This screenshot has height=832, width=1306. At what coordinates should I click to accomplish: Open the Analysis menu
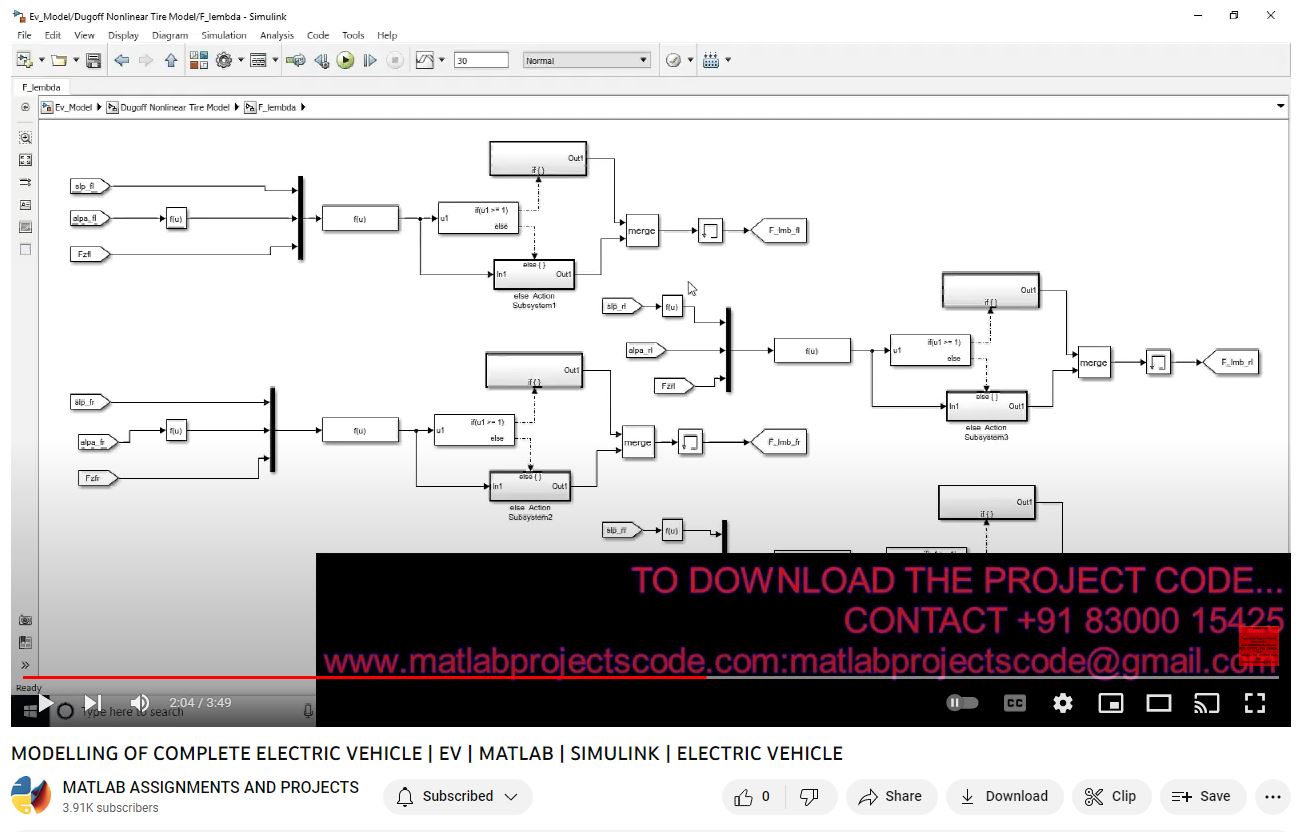(277, 35)
